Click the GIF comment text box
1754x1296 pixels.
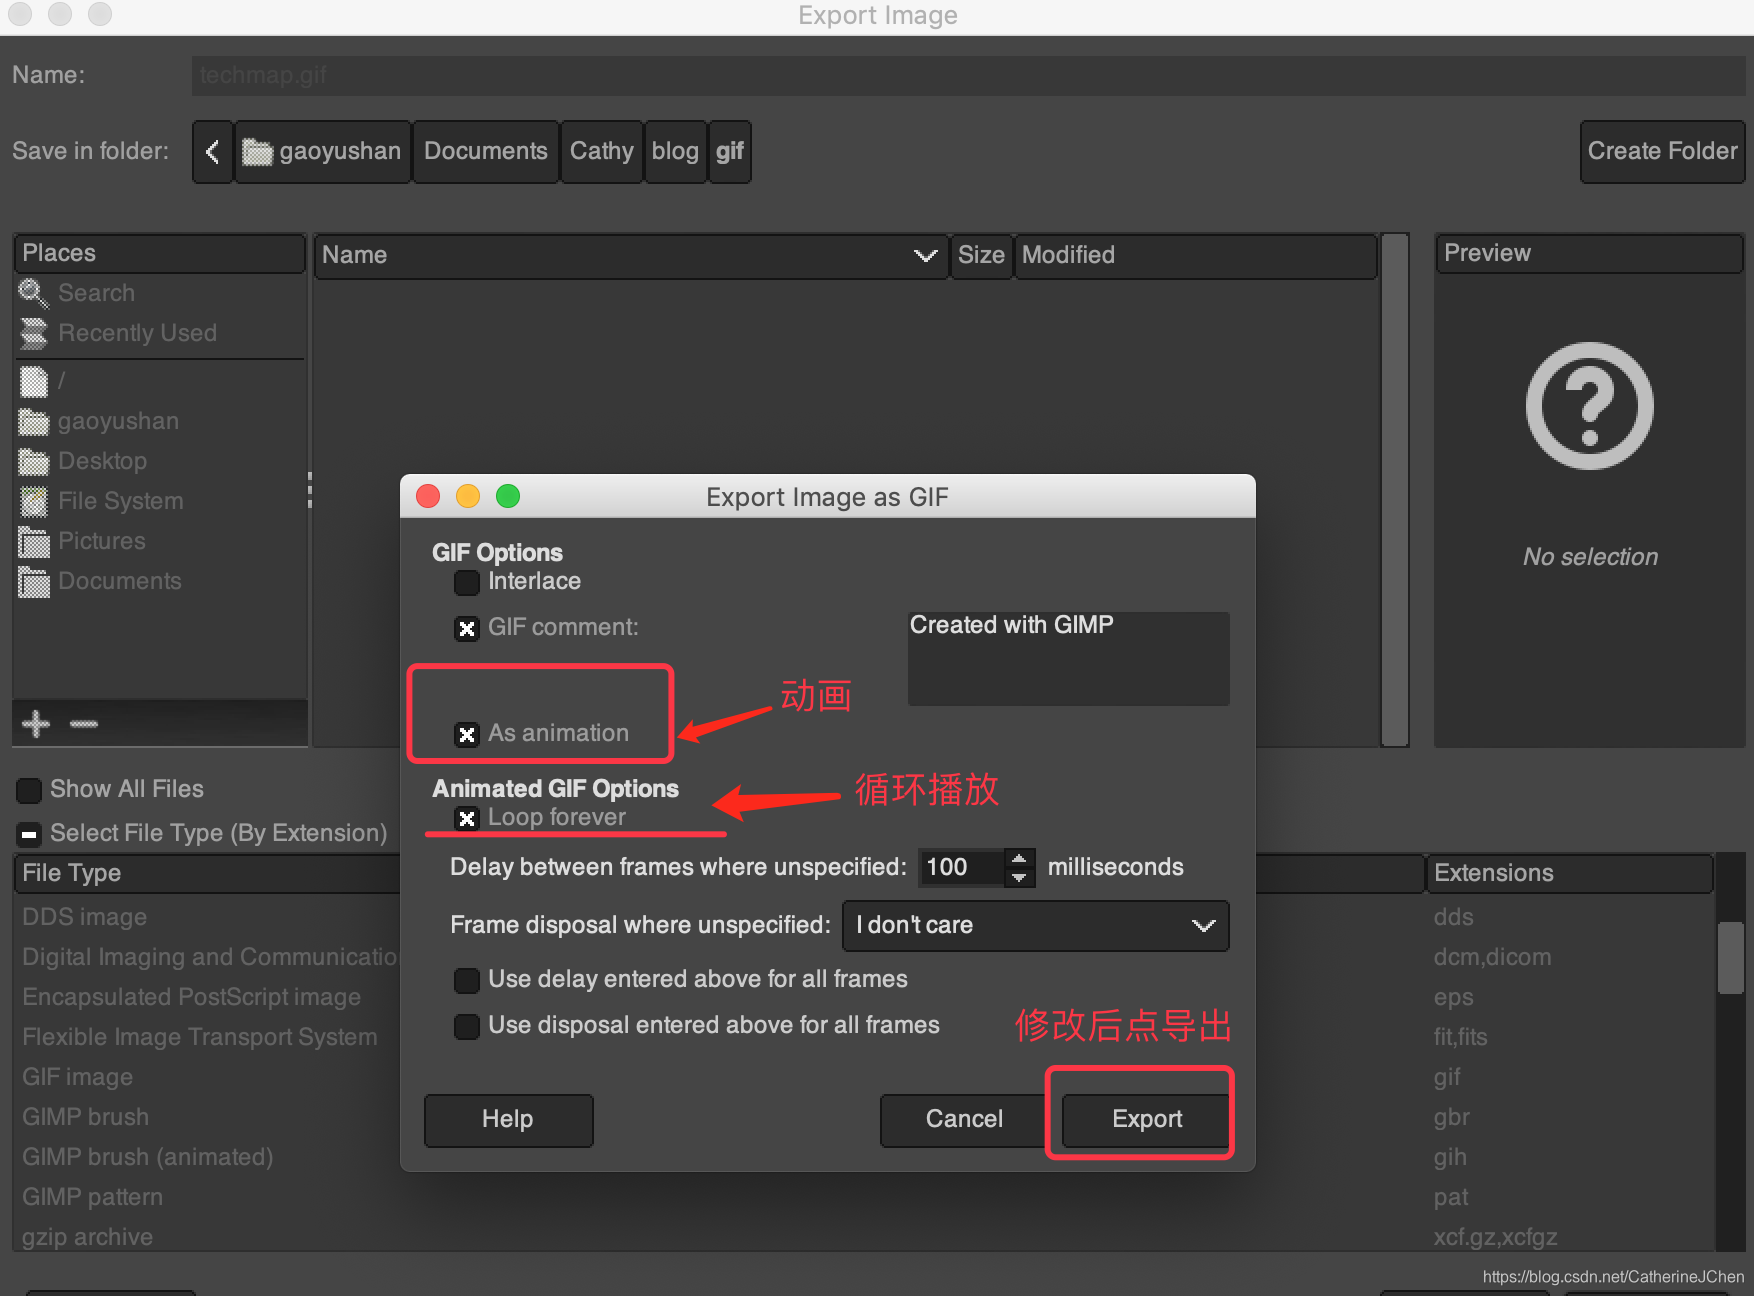[1068, 658]
